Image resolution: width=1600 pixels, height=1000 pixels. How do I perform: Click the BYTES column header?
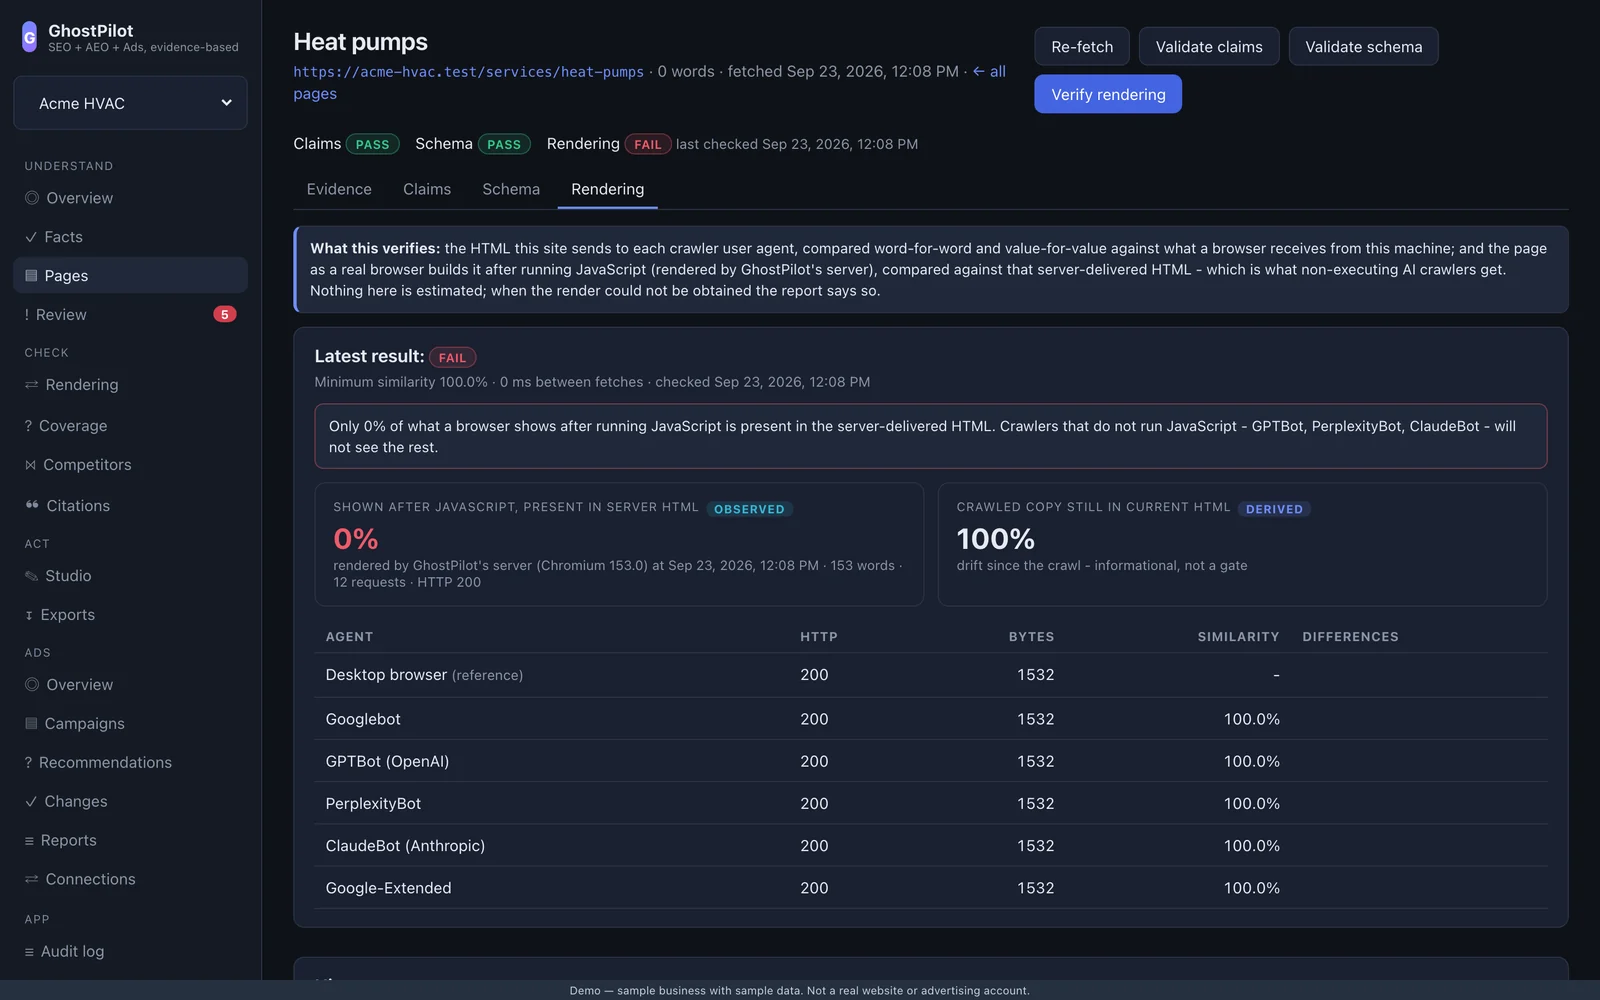[1031, 637]
